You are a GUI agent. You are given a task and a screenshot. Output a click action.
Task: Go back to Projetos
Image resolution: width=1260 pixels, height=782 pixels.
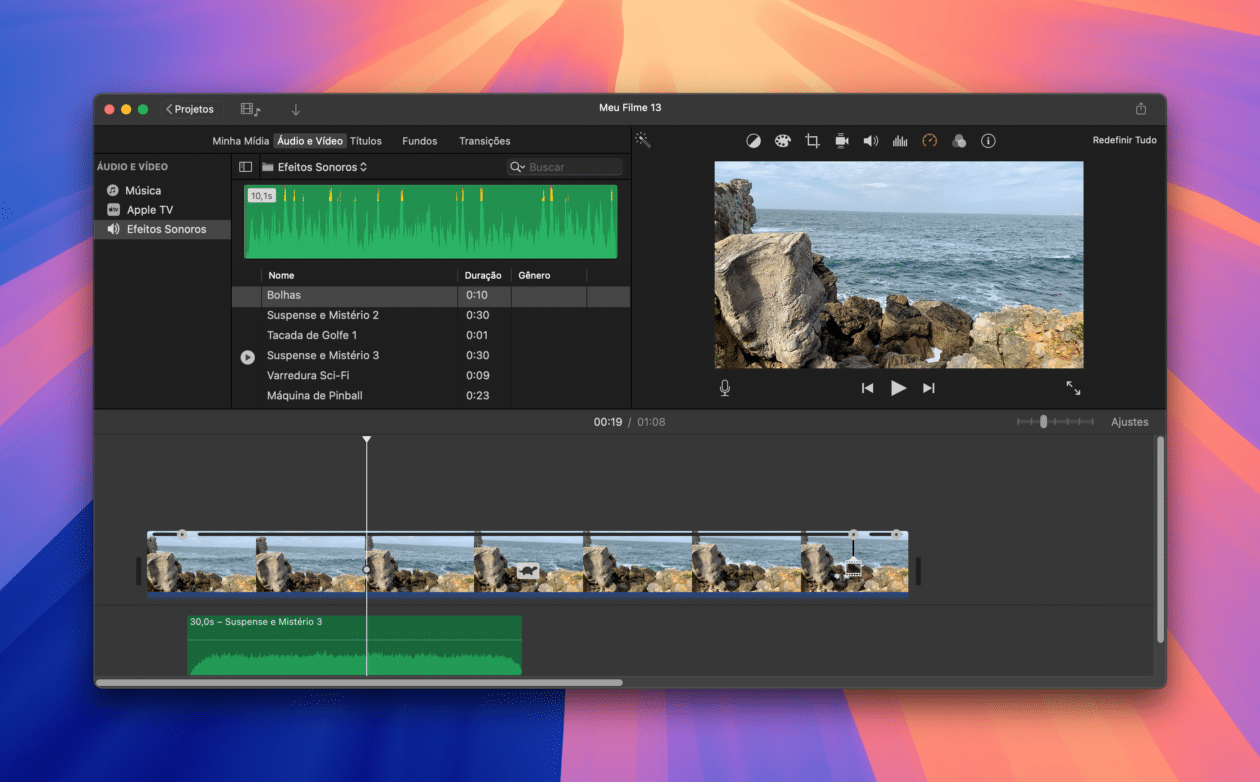pyautogui.click(x=189, y=109)
